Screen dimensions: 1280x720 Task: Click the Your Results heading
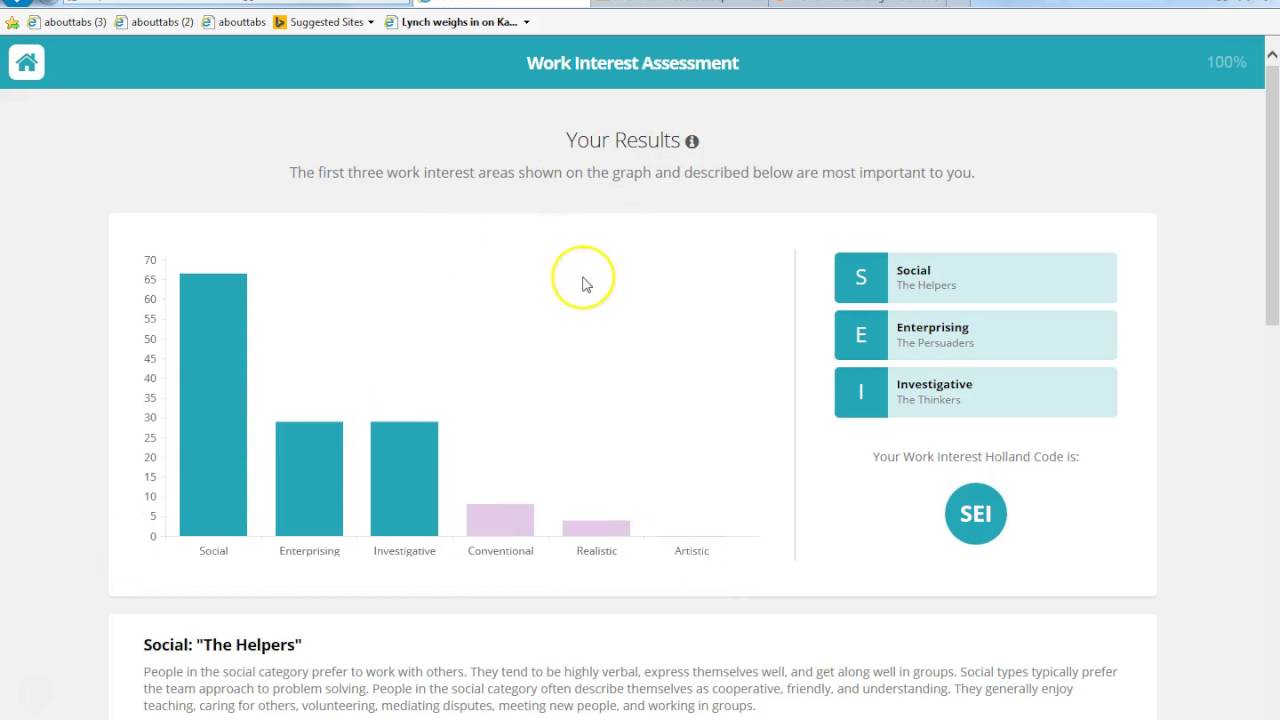[622, 140]
